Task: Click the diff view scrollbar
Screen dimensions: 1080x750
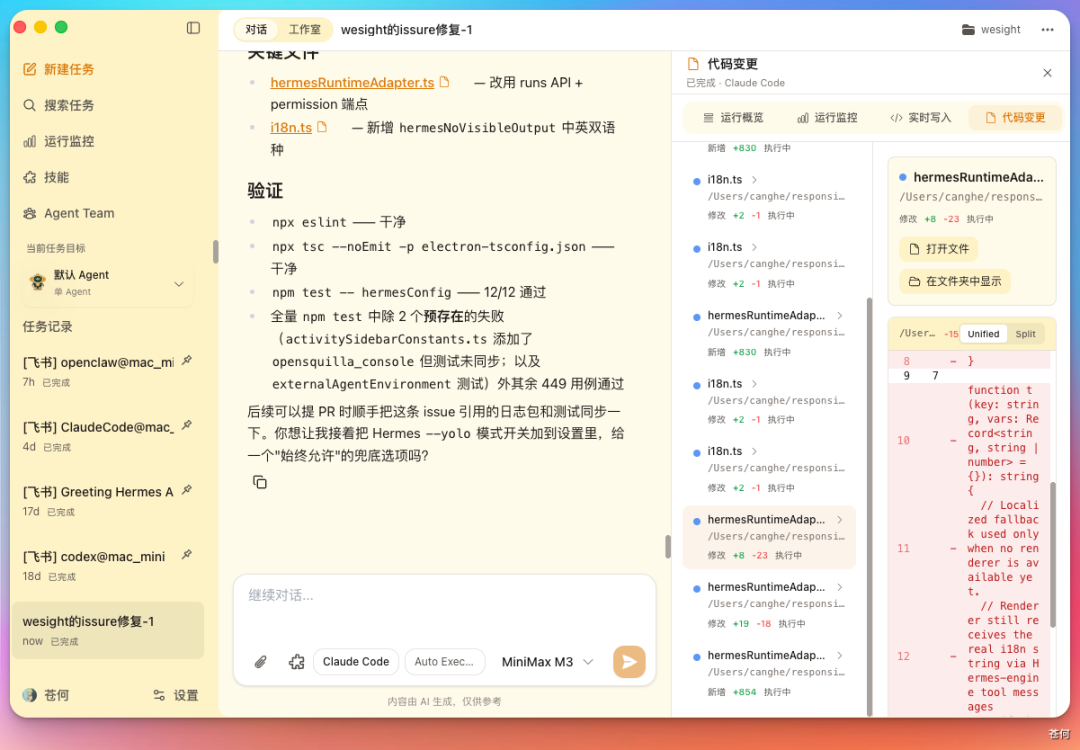Action: tap(1052, 554)
